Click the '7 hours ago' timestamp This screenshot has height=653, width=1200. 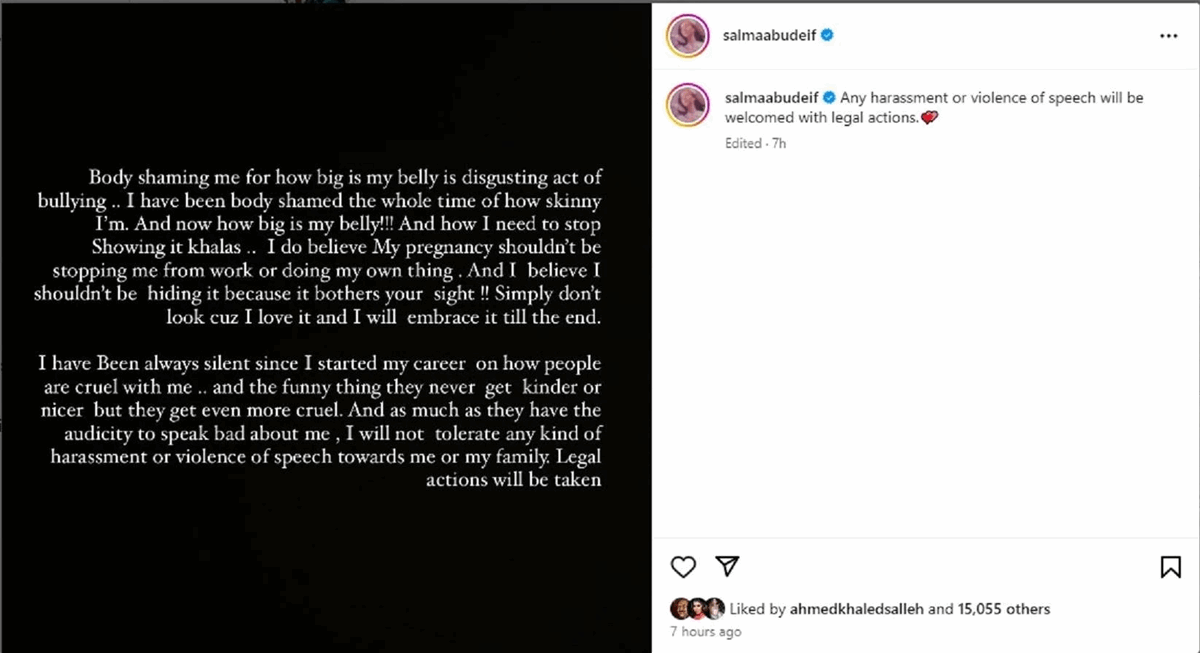[705, 632]
